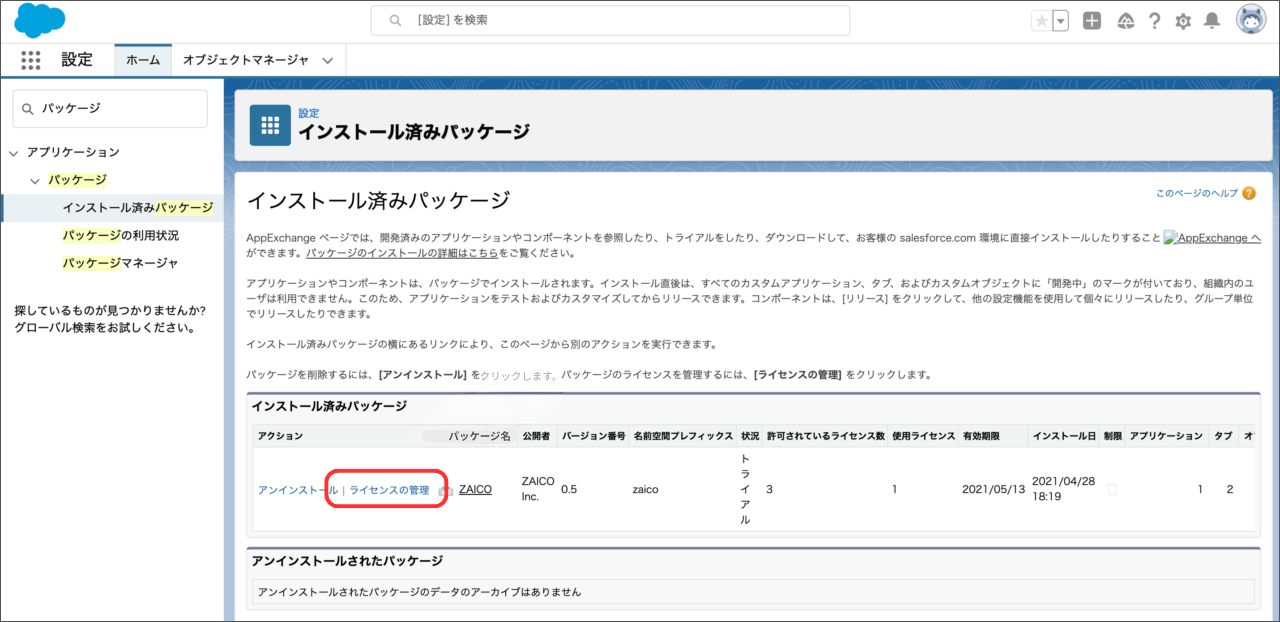Image resolution: width=1280 pixels, height=622 pixels.
Task: Click the orange help icon beside このページのヘルプ
Action: point(1248,193)
